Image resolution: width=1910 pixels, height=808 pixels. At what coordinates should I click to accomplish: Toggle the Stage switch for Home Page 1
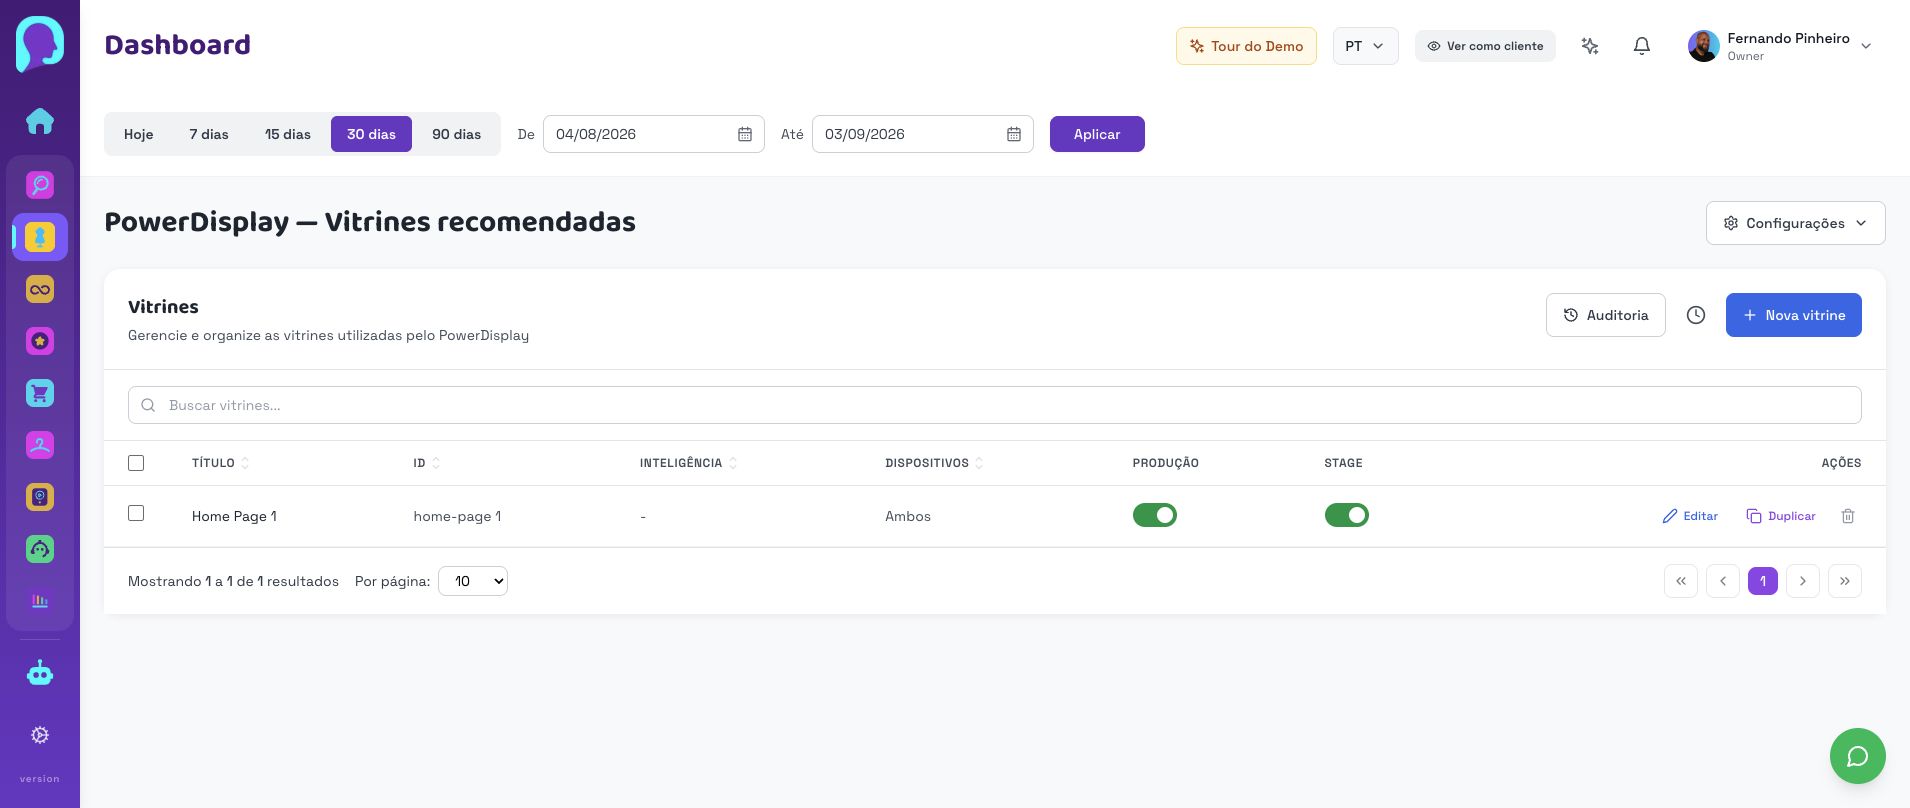1347,515
